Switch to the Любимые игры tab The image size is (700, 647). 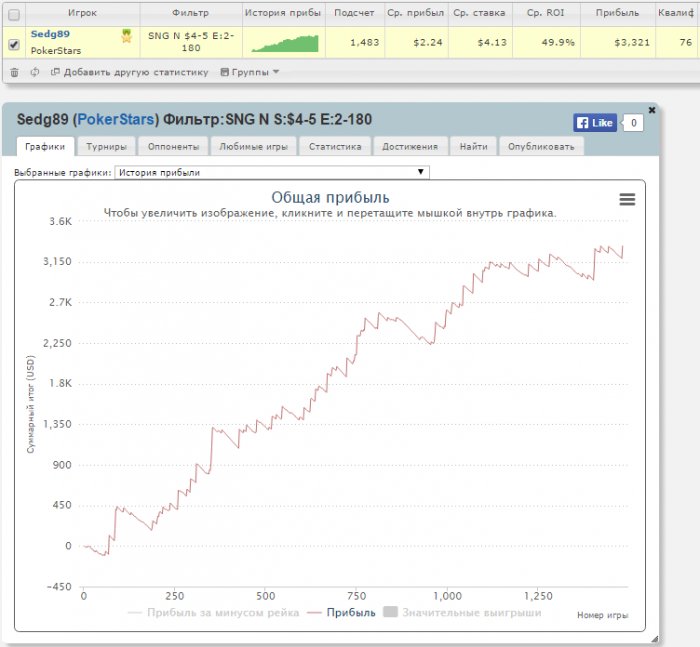click(x=254, y=146)
